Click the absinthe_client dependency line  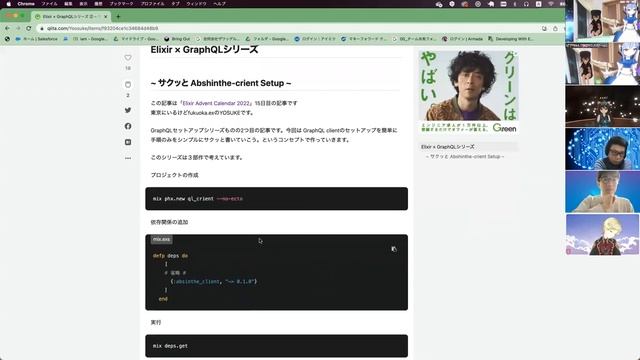[214, 282]
